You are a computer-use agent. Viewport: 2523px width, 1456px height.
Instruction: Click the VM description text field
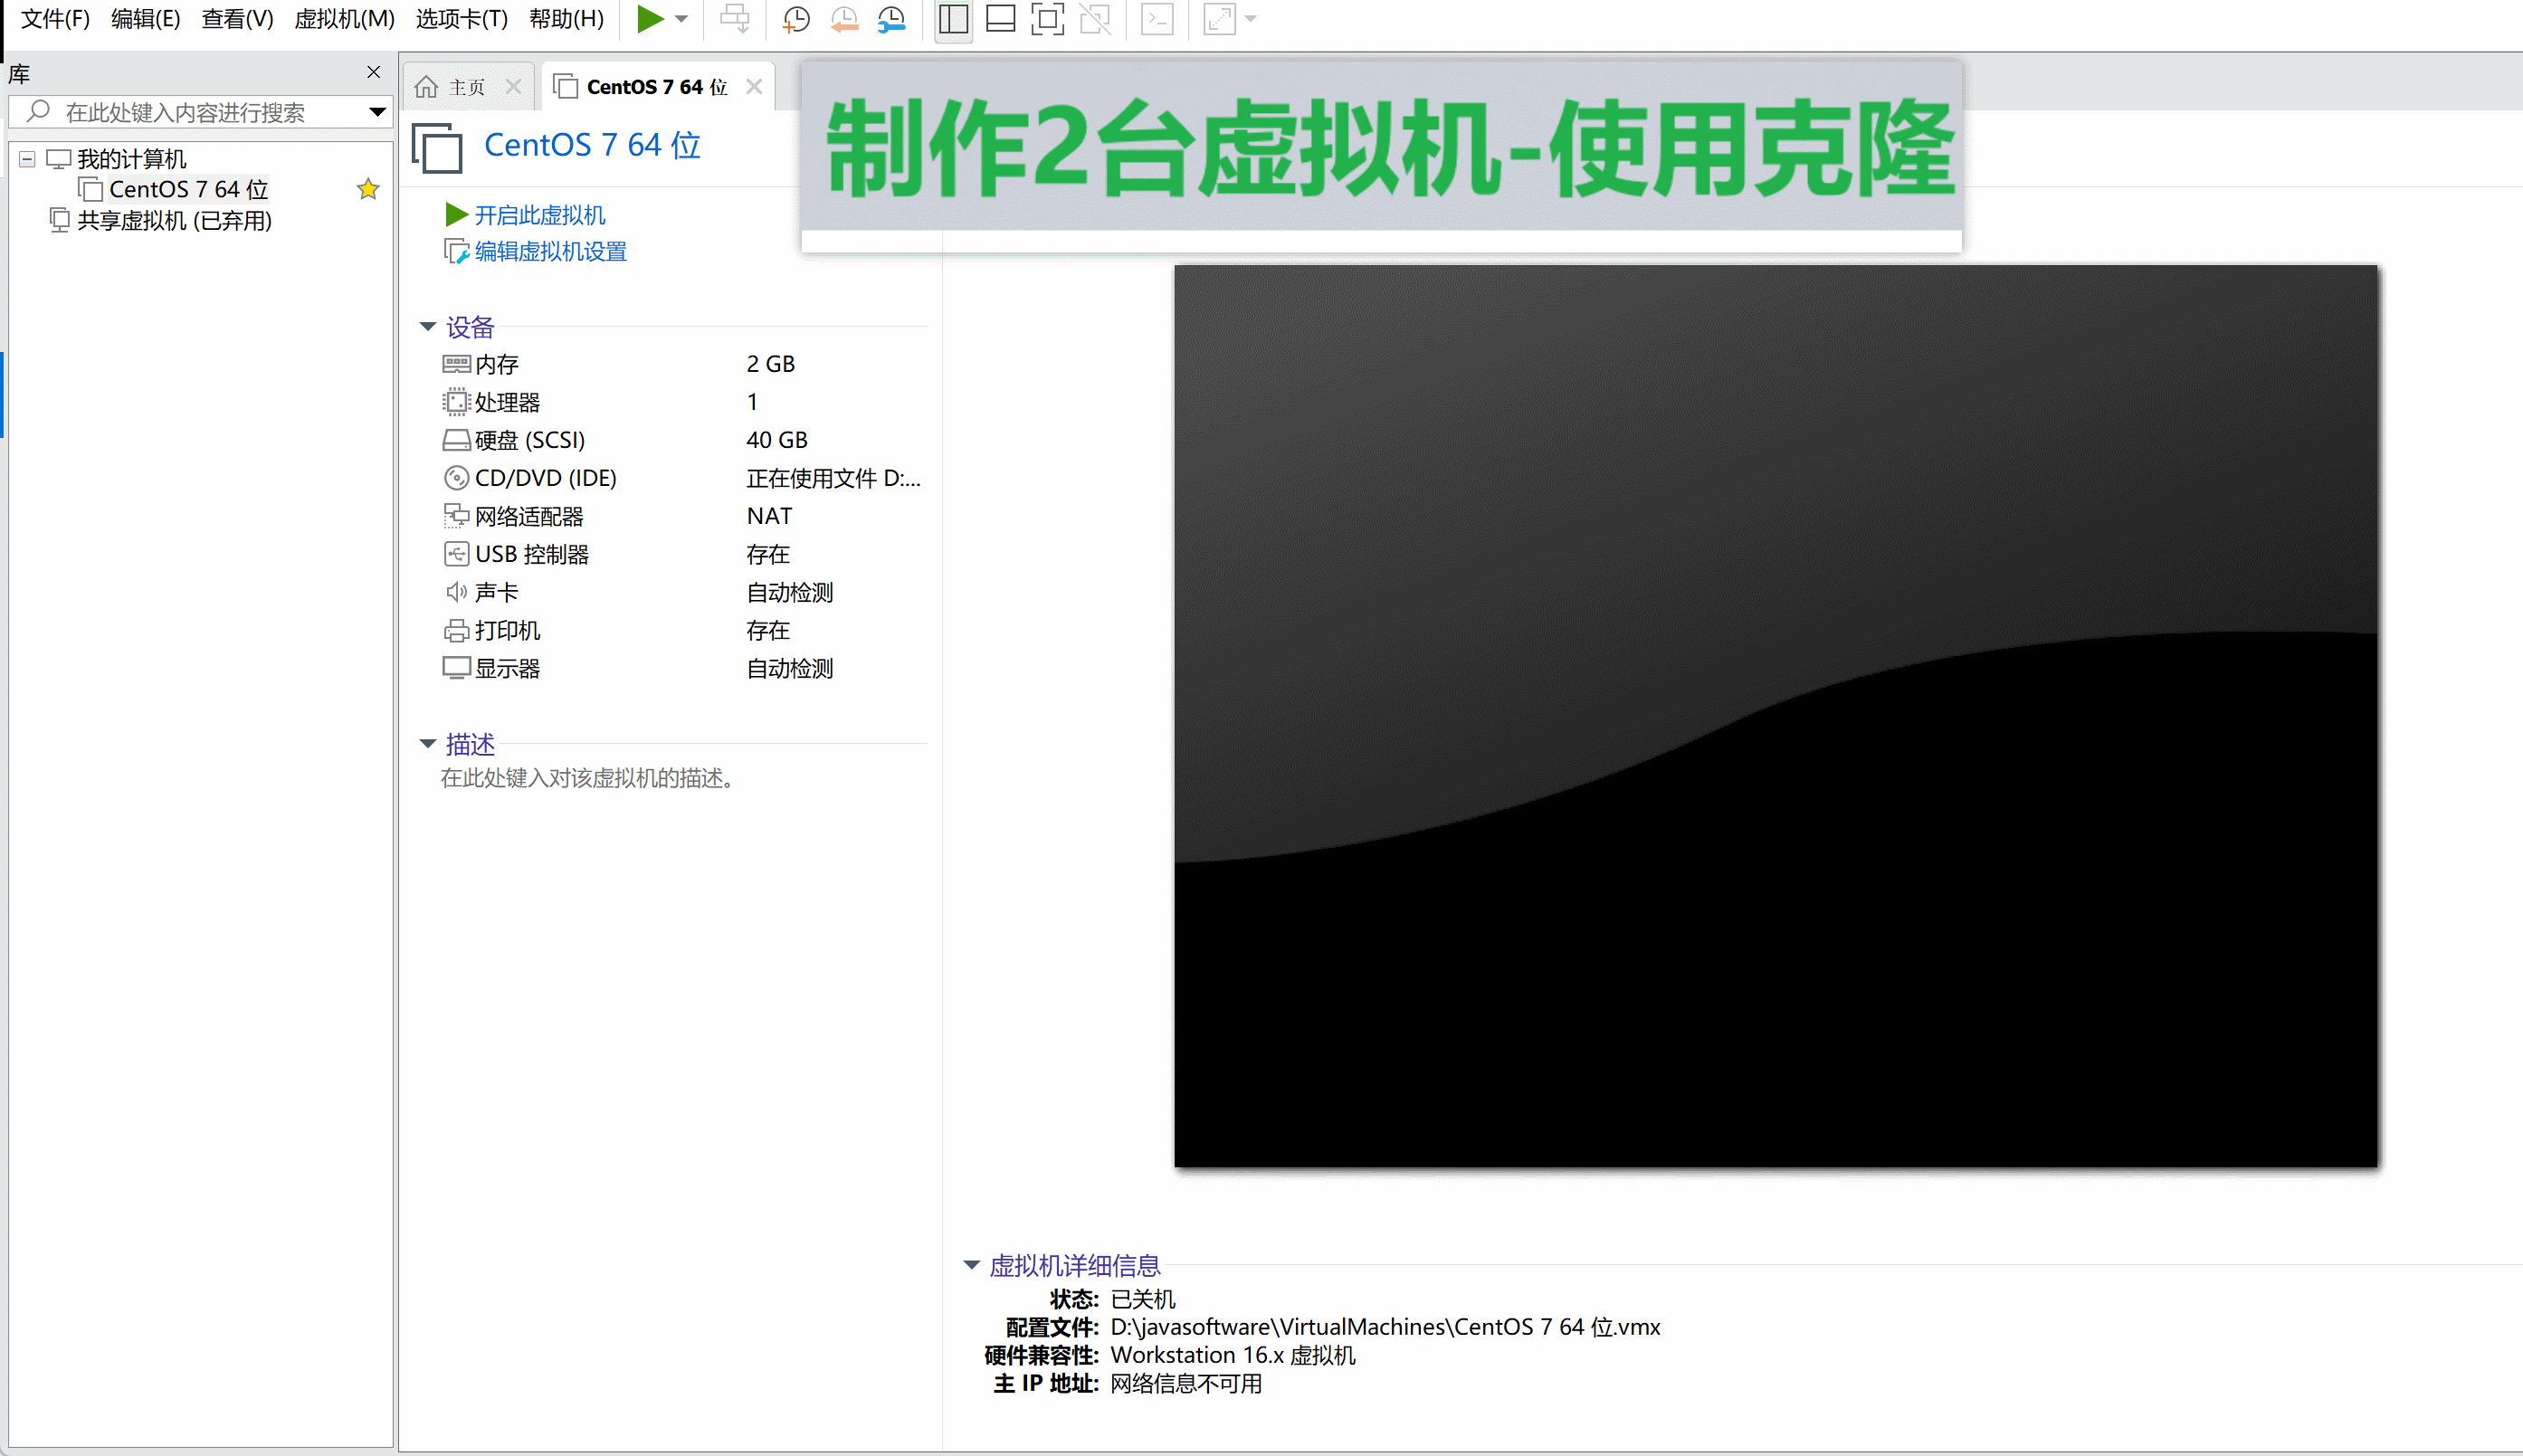588,778
